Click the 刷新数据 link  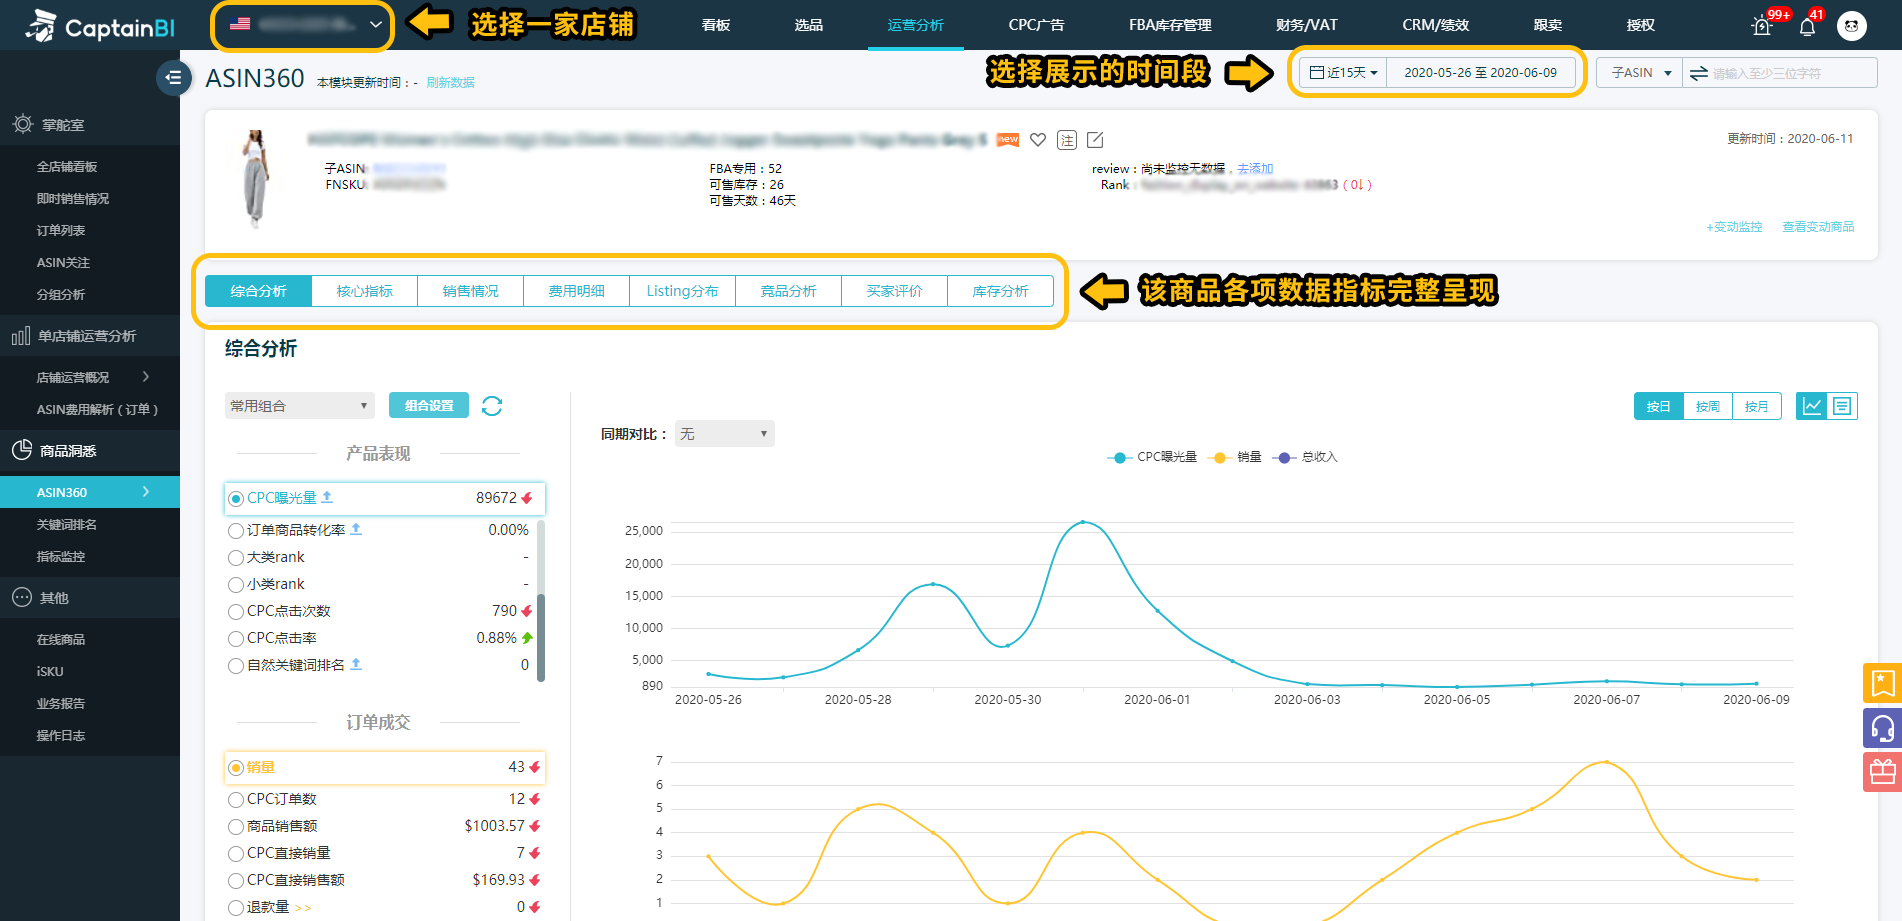[450, 82]
